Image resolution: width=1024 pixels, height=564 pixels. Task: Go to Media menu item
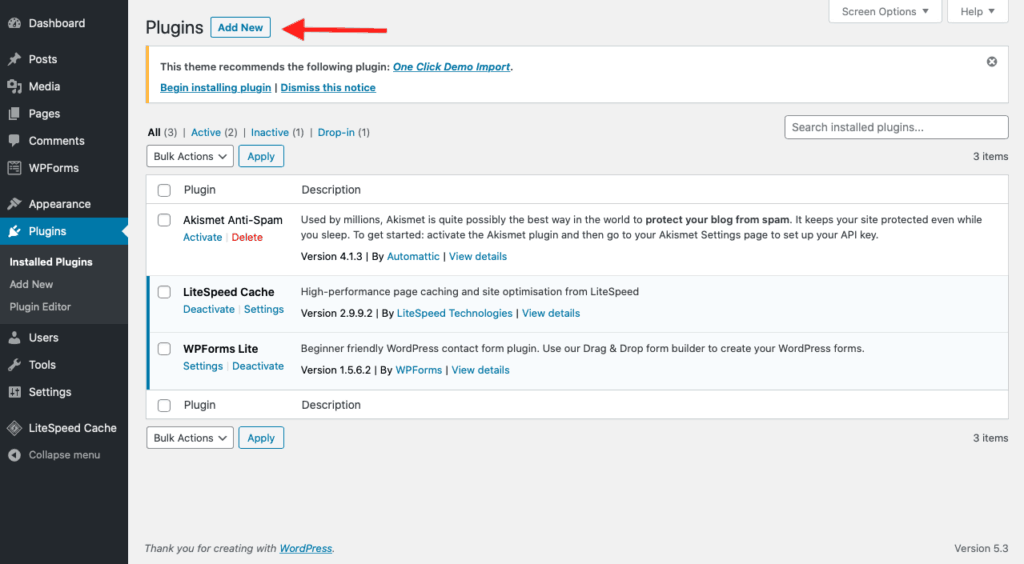(44, 86)
